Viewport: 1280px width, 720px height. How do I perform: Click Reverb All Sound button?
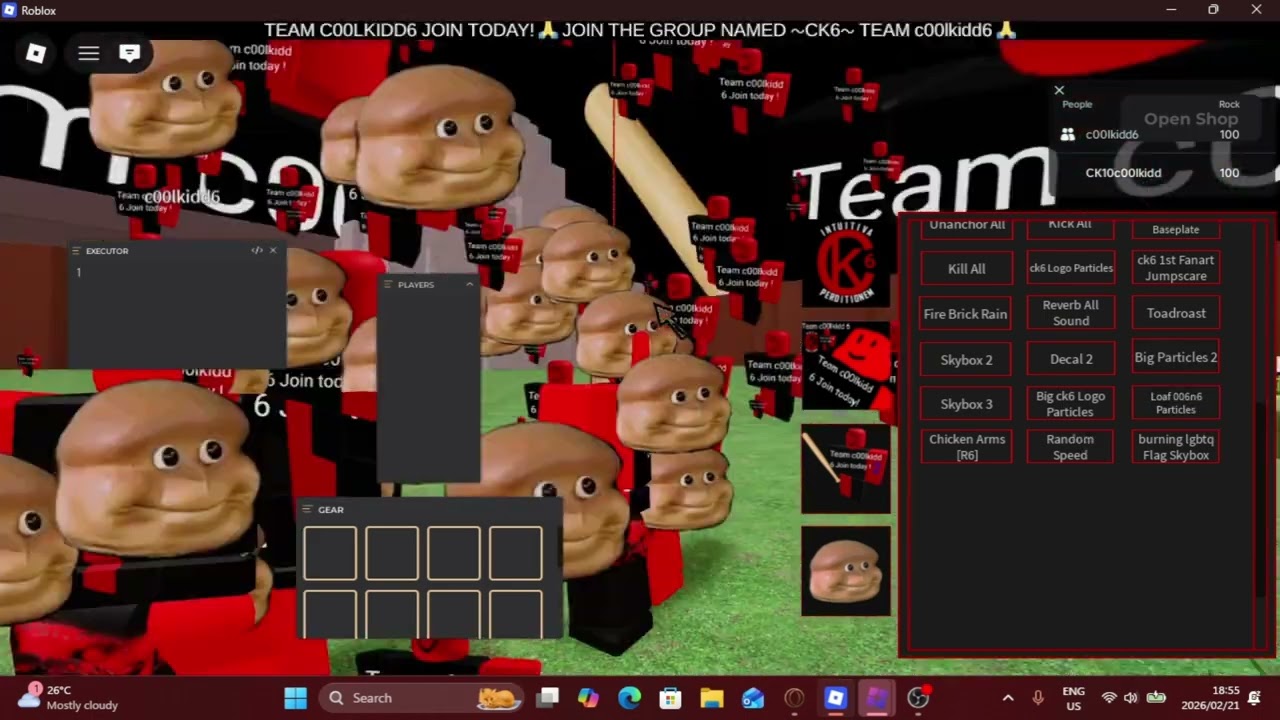coord(1071,313)
